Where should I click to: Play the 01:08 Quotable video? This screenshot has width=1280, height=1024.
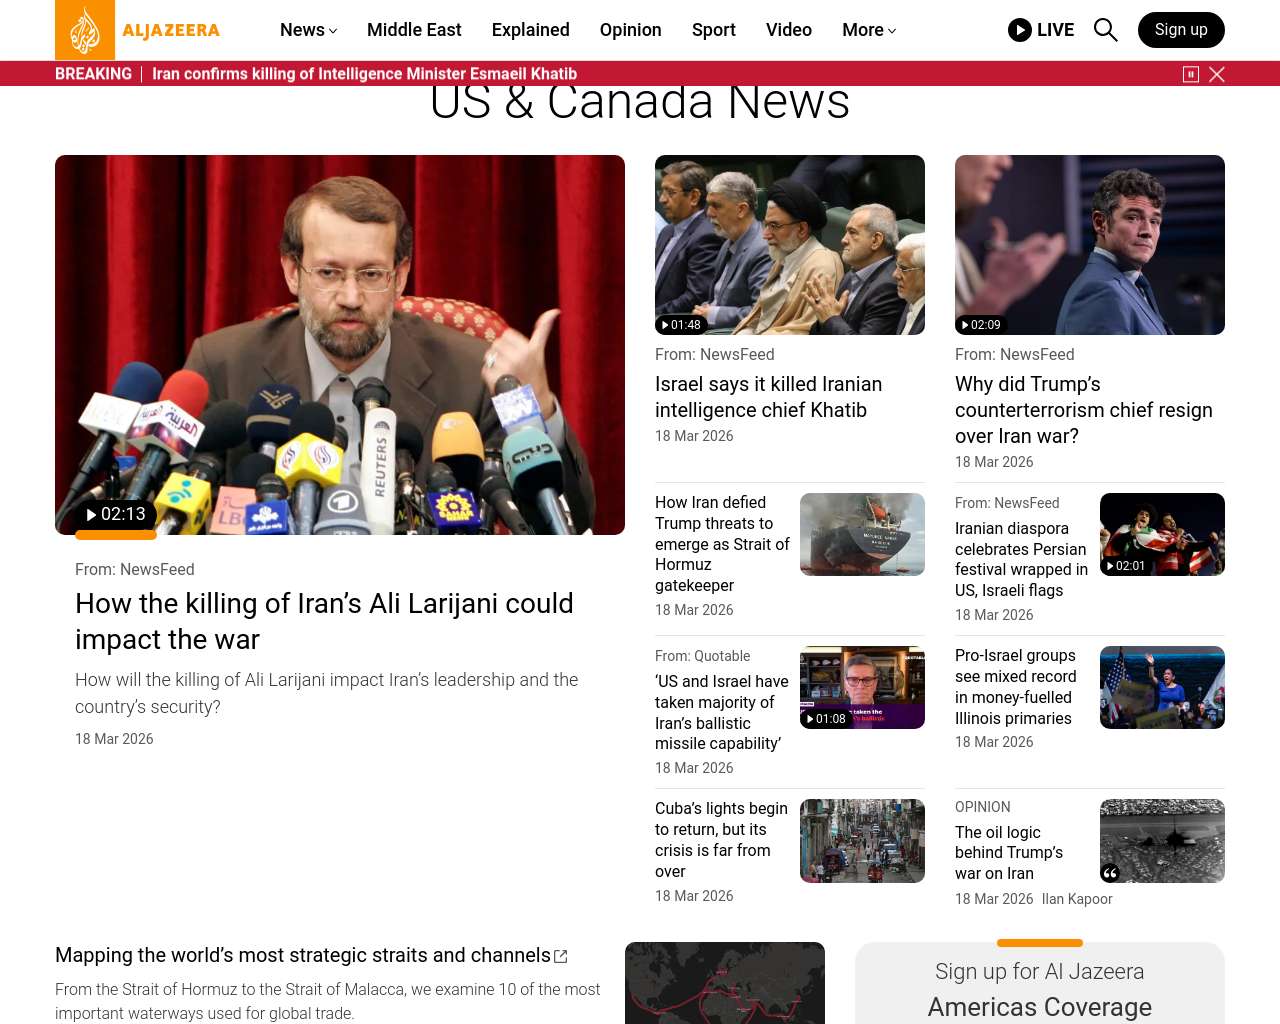pos(826,719)
